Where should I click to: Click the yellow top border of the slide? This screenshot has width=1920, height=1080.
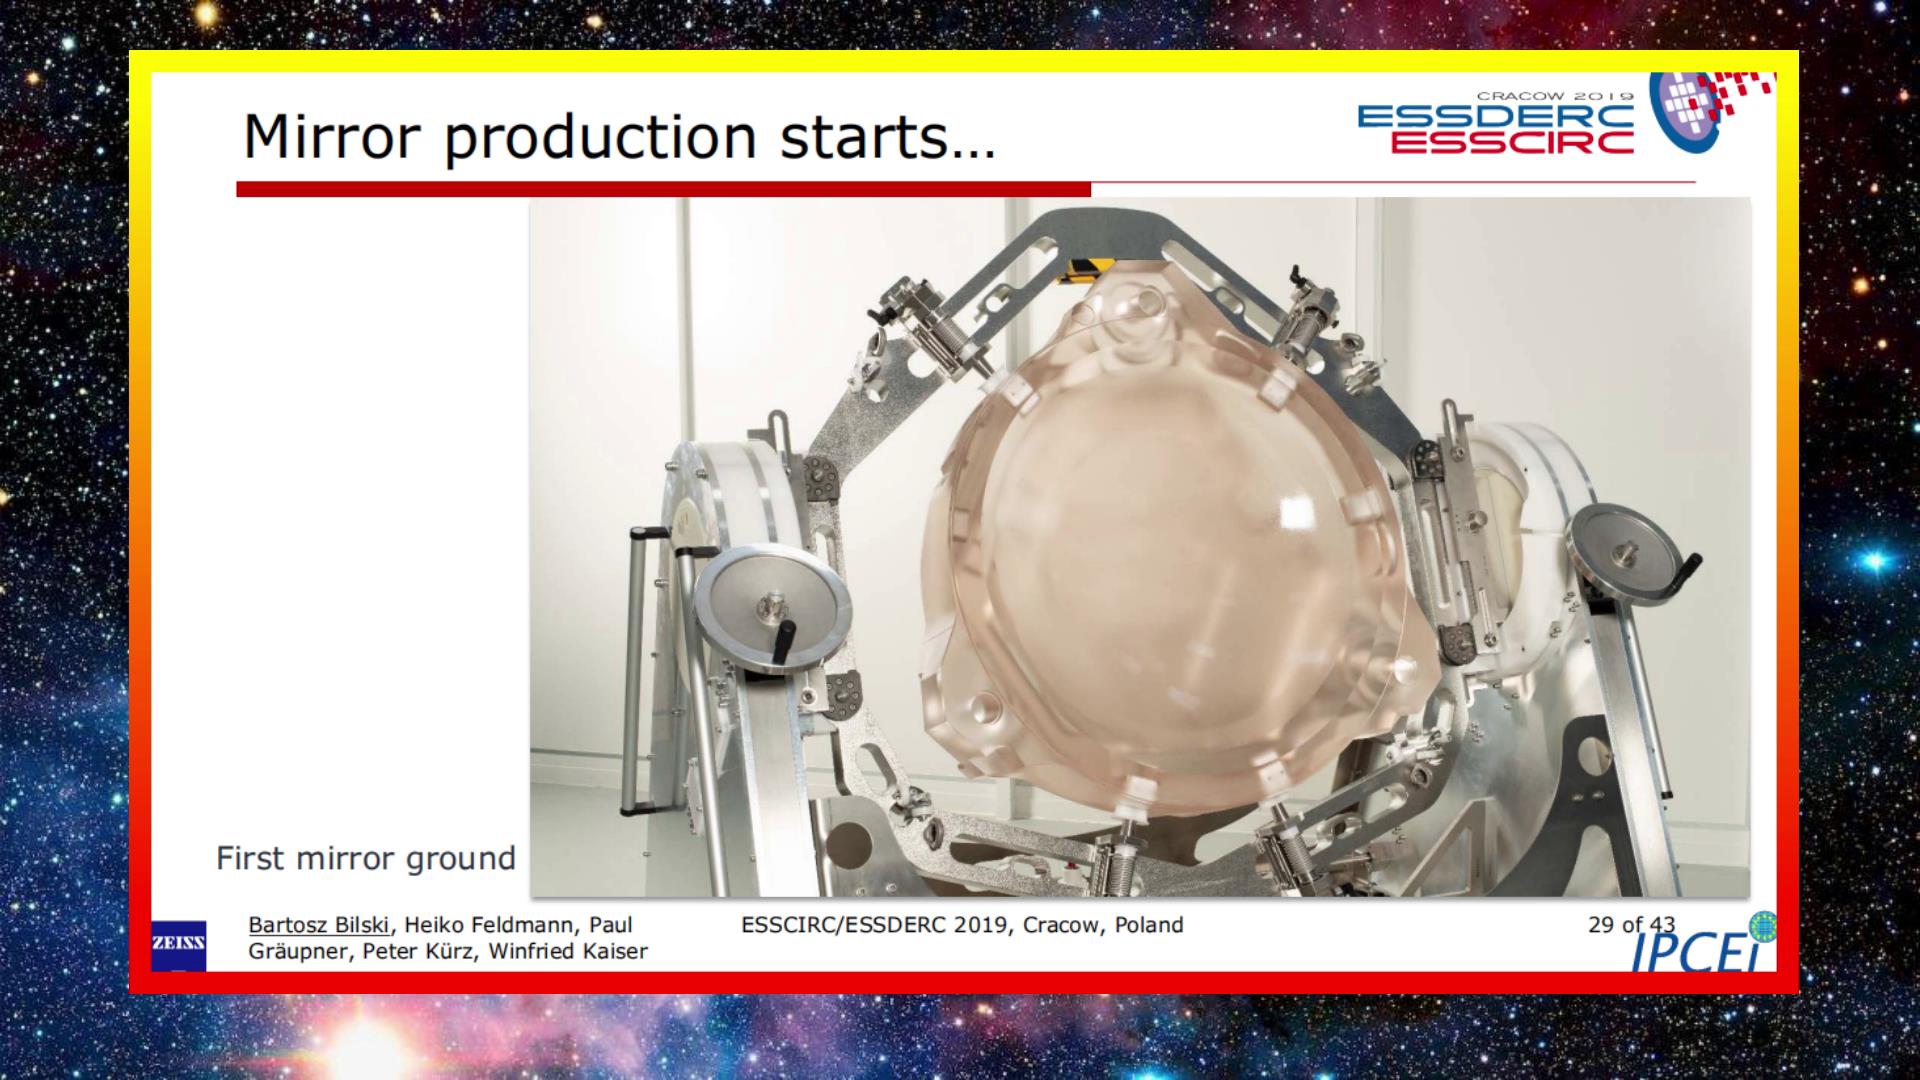point(960,61)
